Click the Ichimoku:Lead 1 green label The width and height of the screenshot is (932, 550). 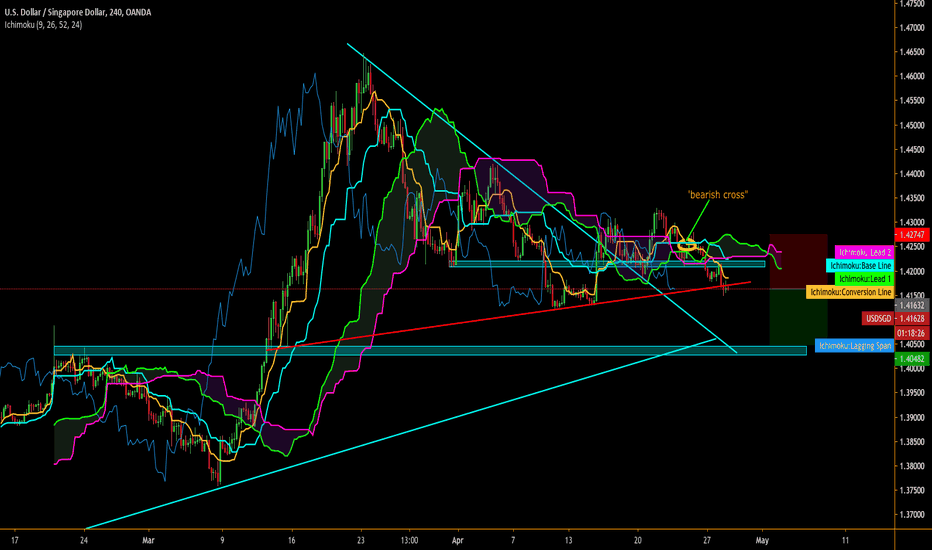pyautogui.click(x=864, y=278)
